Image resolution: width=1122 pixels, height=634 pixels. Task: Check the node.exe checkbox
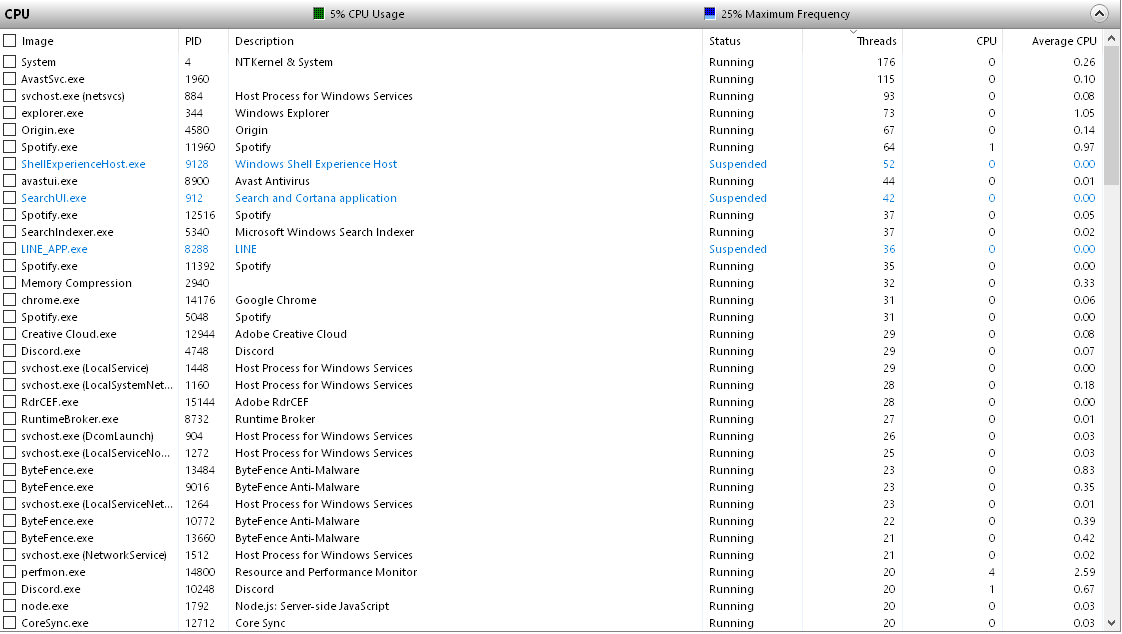pyautogui.click(x=9, y=606)
